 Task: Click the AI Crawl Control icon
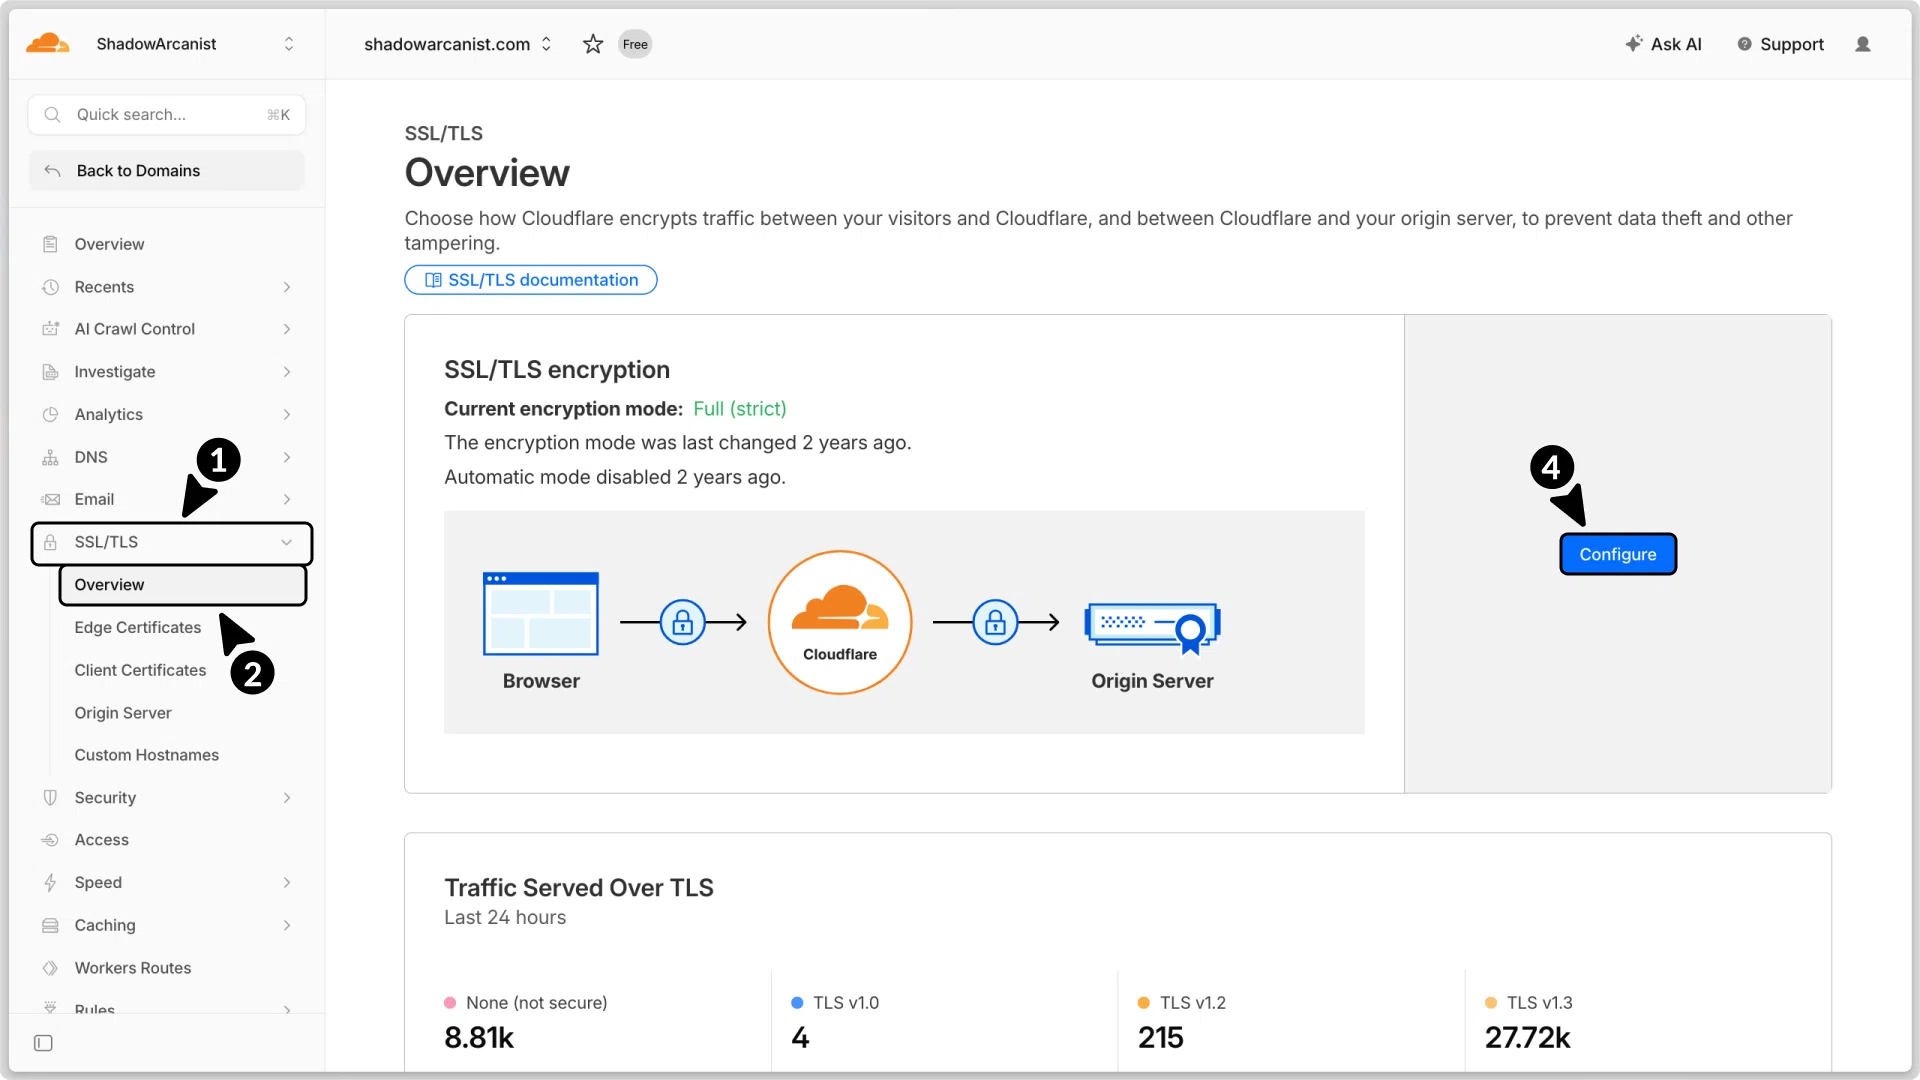point(50,329)
